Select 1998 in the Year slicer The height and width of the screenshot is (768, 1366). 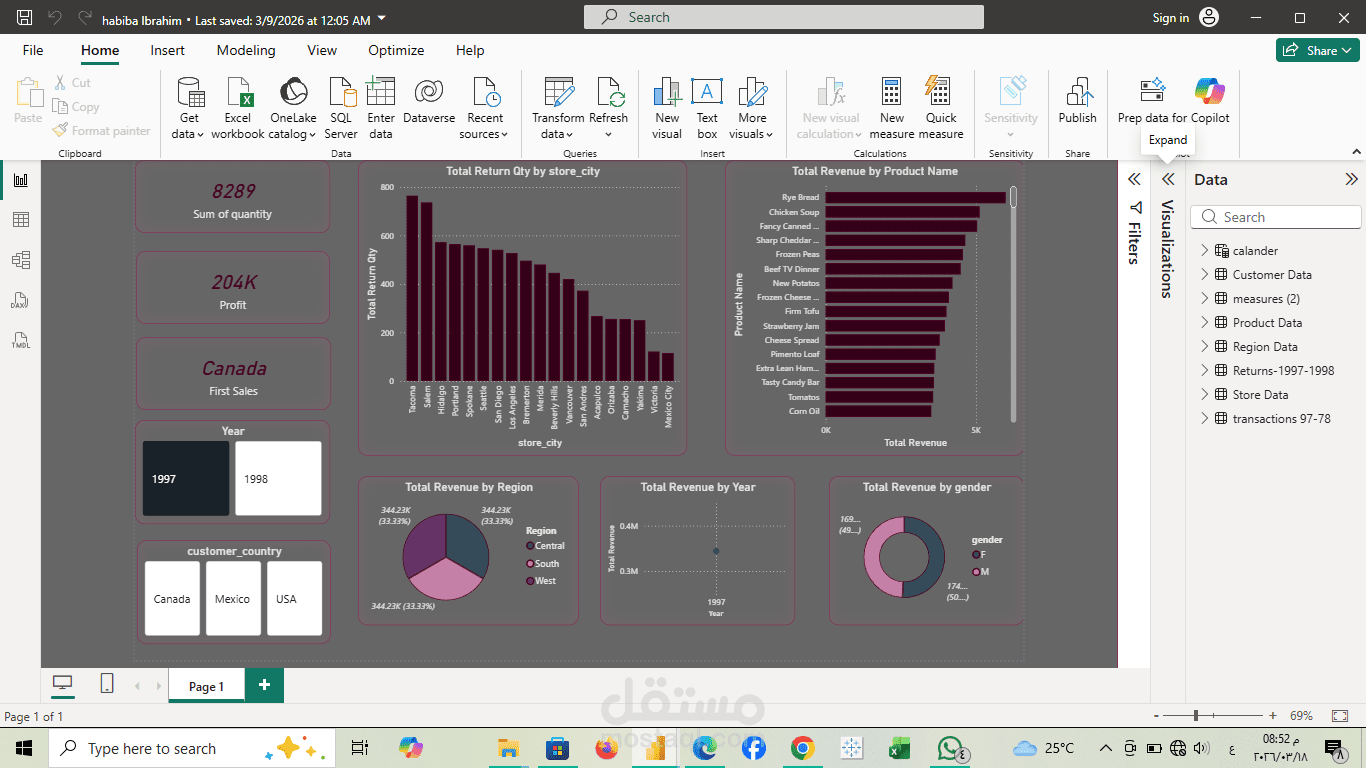point(278,479)
